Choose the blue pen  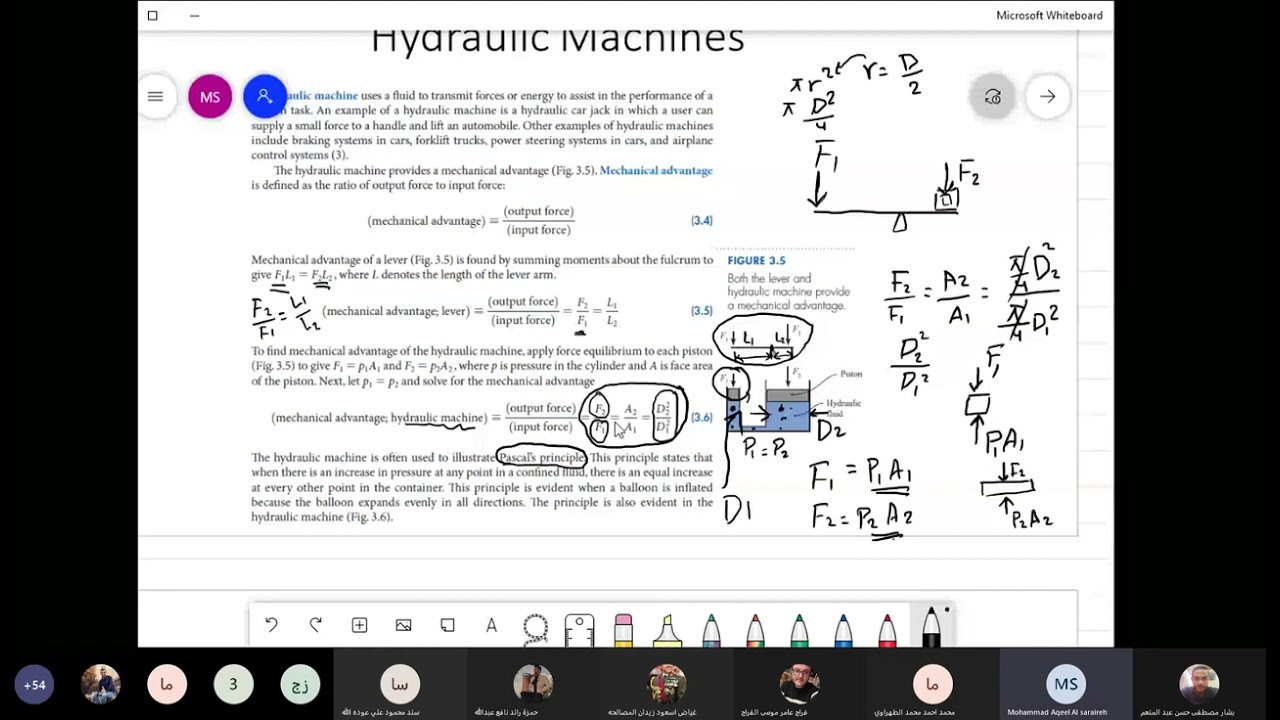[843, 630]
